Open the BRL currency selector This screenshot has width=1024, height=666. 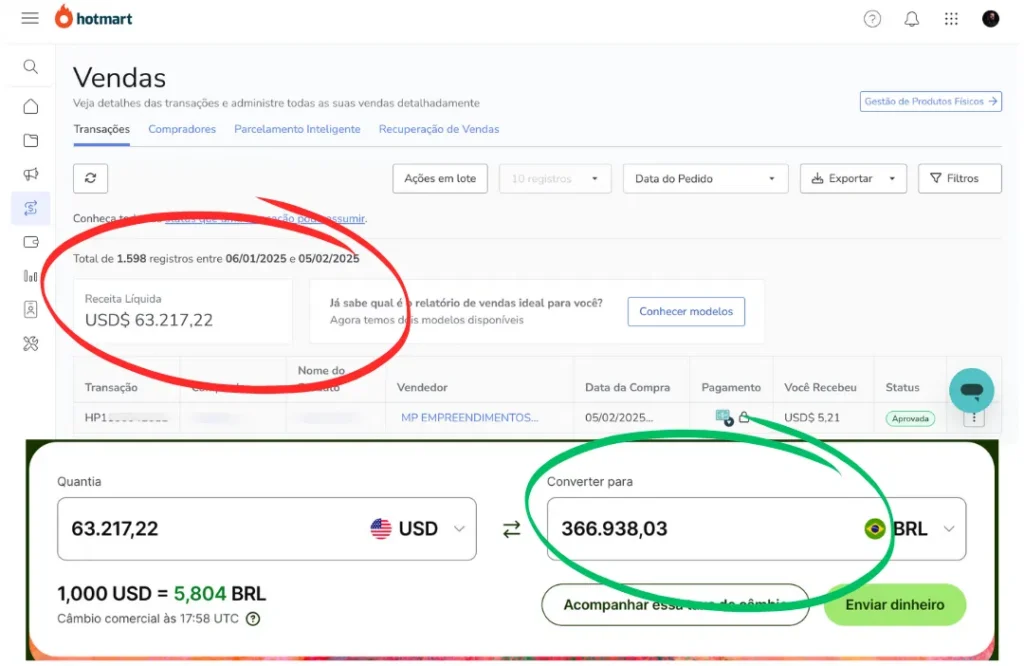(909, 529)
